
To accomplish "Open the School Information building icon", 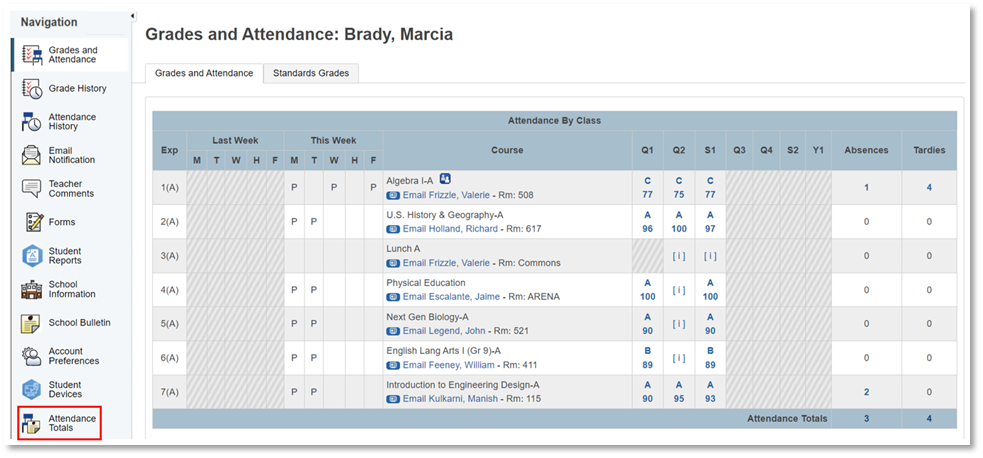I will pos(31,289).
